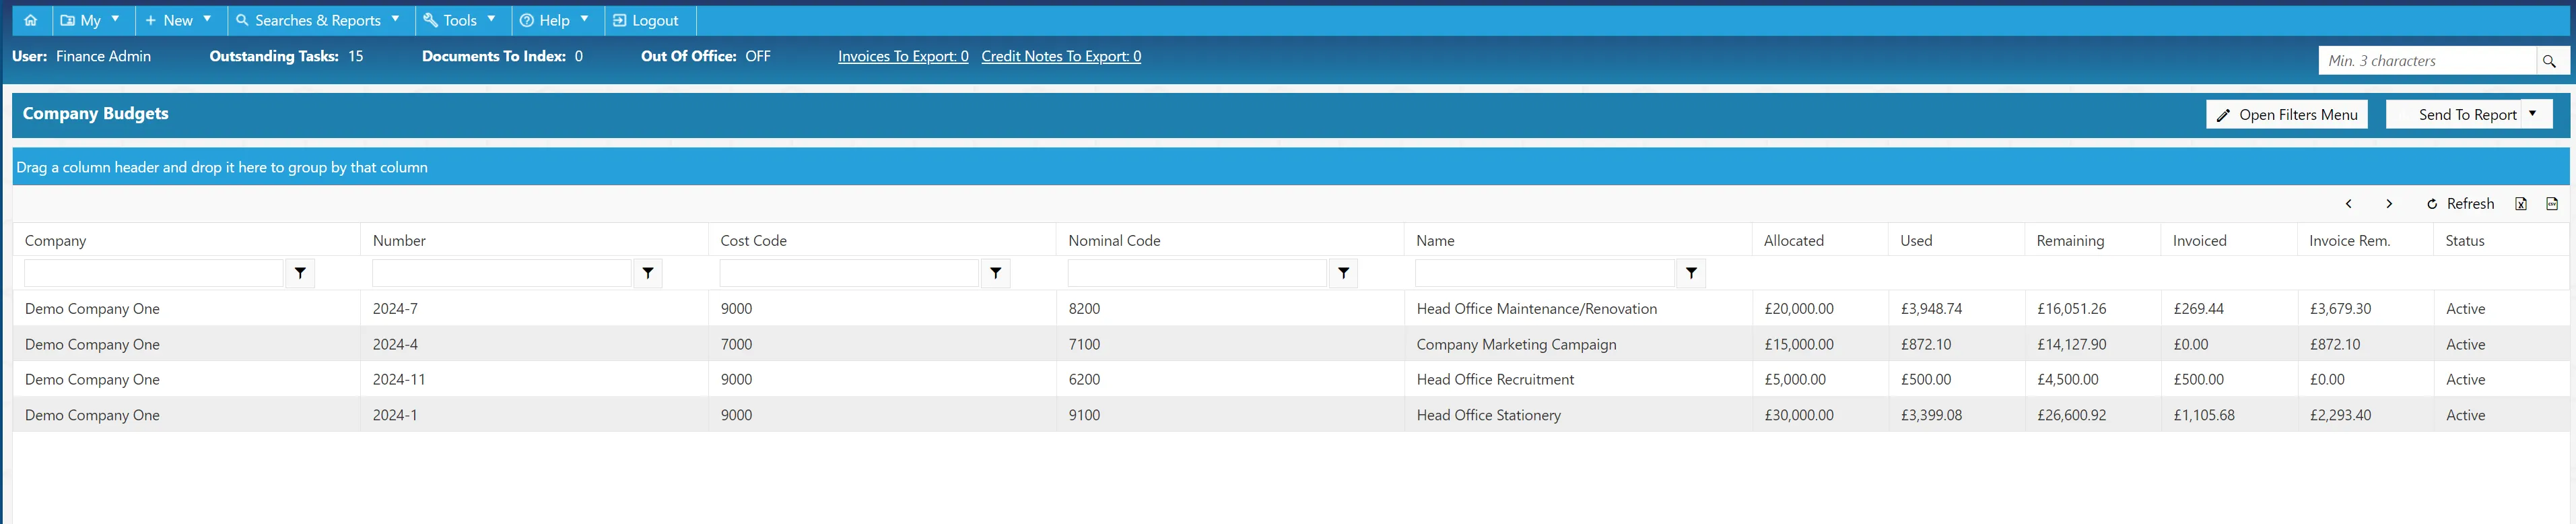Screen dimensions: 2576x524
Task: Click allocated amount £20,000.00
Action: tap(1799, 309)
